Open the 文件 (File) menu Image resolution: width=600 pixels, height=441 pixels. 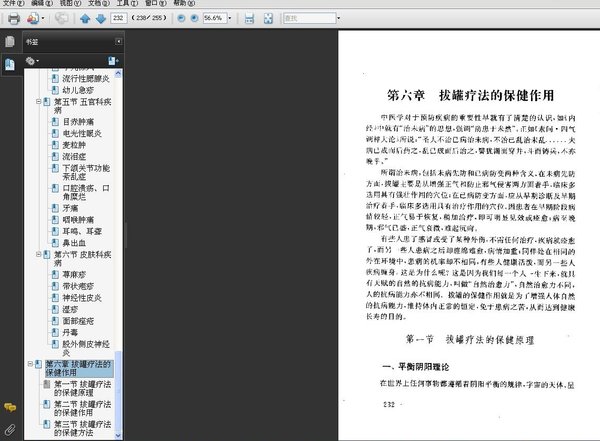coord(13,3)
